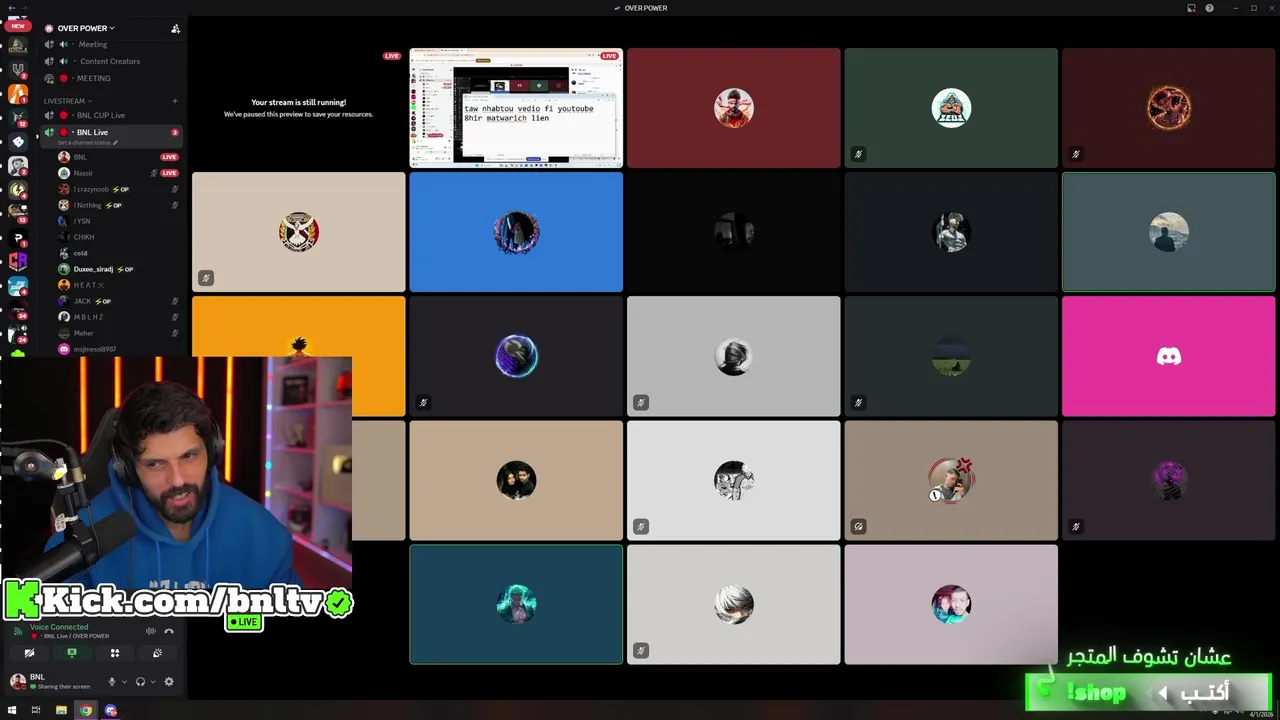The image size is (1280, 720).
Task: Toggle camera on in voice panel
Action: point(30,653)
